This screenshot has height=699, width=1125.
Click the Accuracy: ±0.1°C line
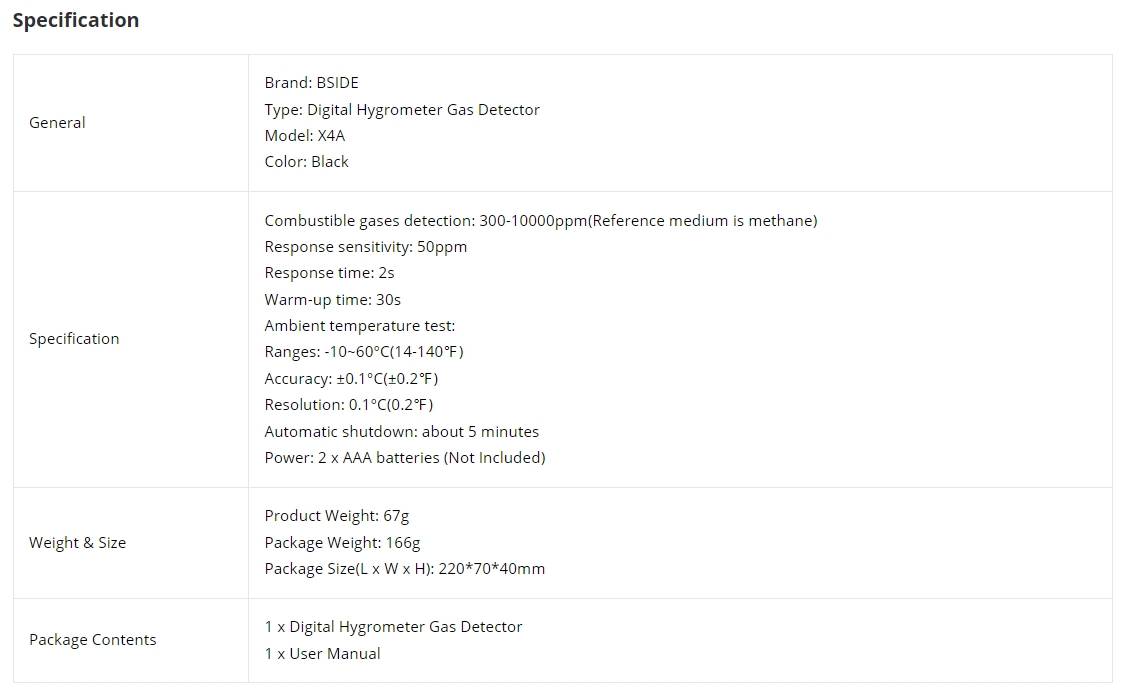point(351,378)
